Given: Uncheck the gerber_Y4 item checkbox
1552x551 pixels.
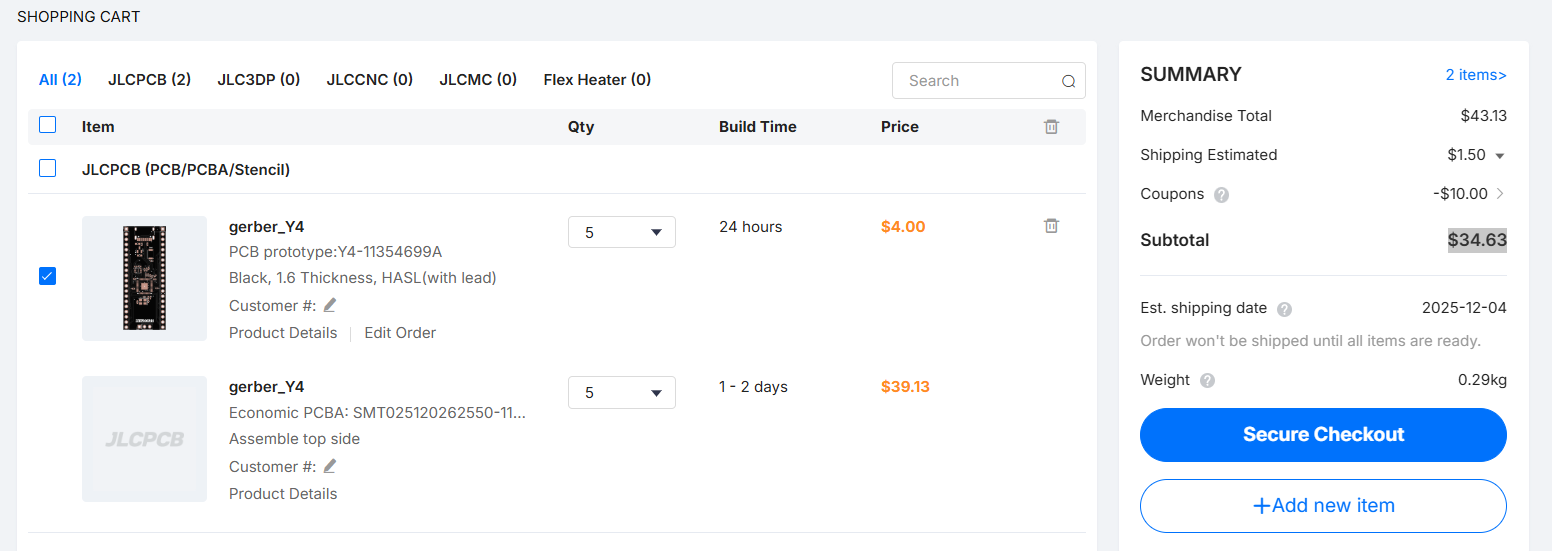Looking at the screenshot, I should click(47, 276).
